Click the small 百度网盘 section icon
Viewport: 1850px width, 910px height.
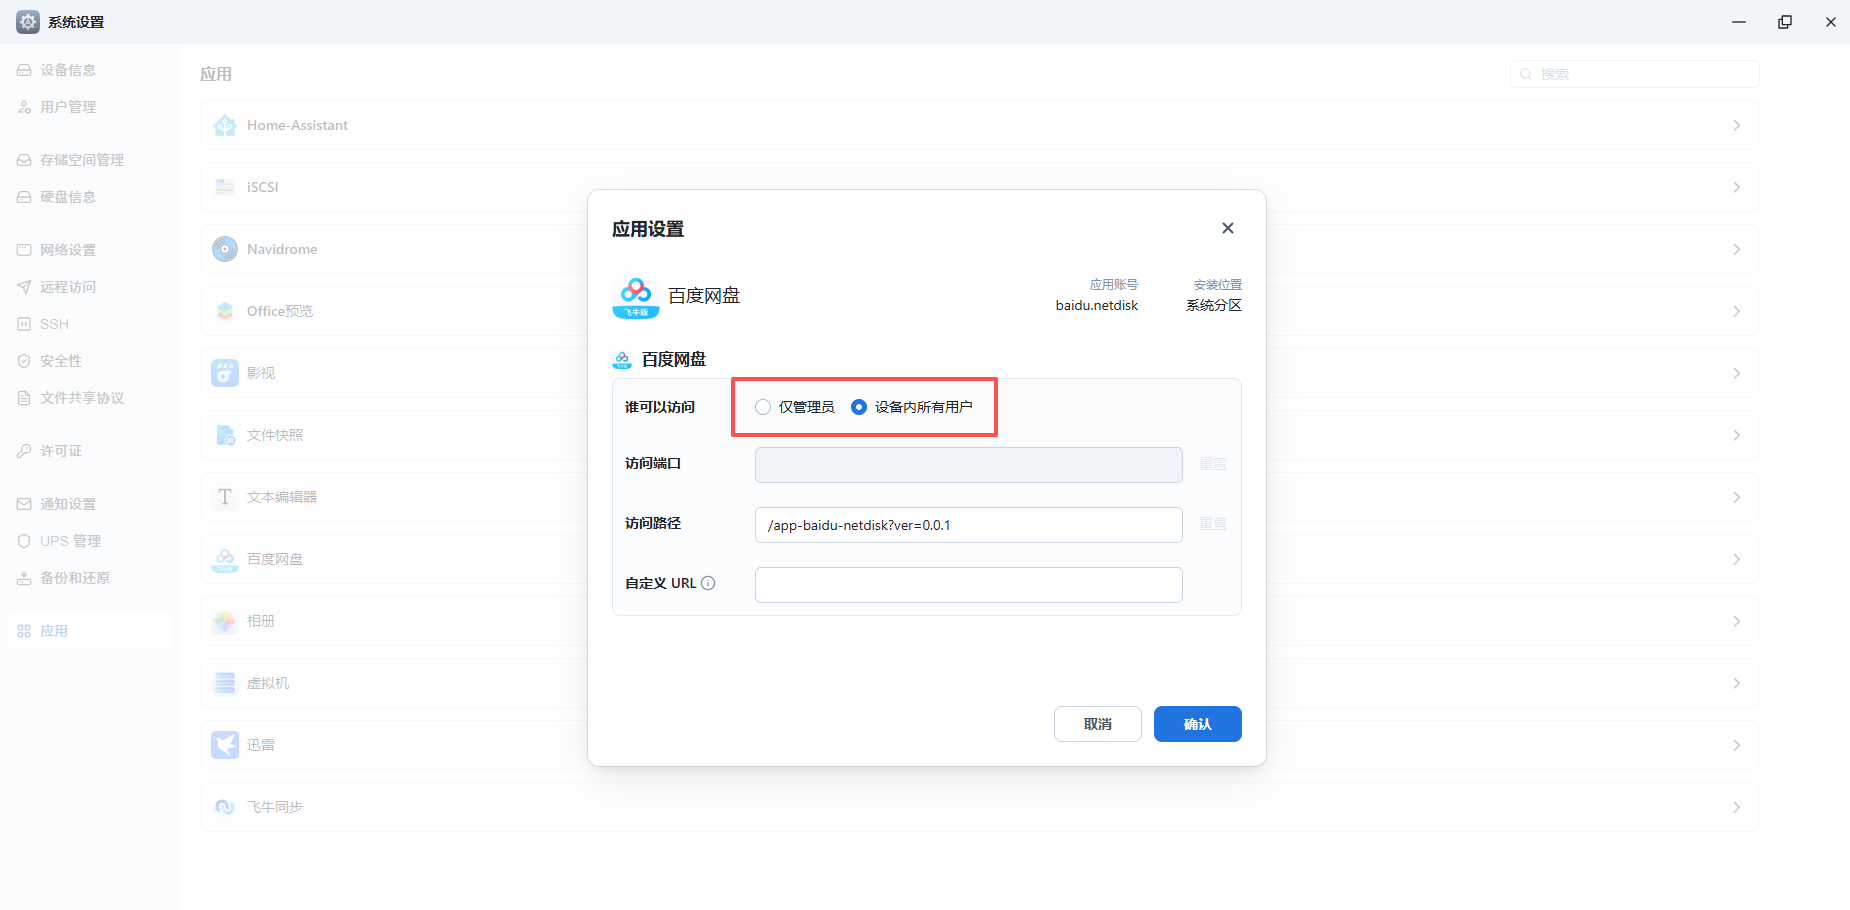click(x=622, y=360)
